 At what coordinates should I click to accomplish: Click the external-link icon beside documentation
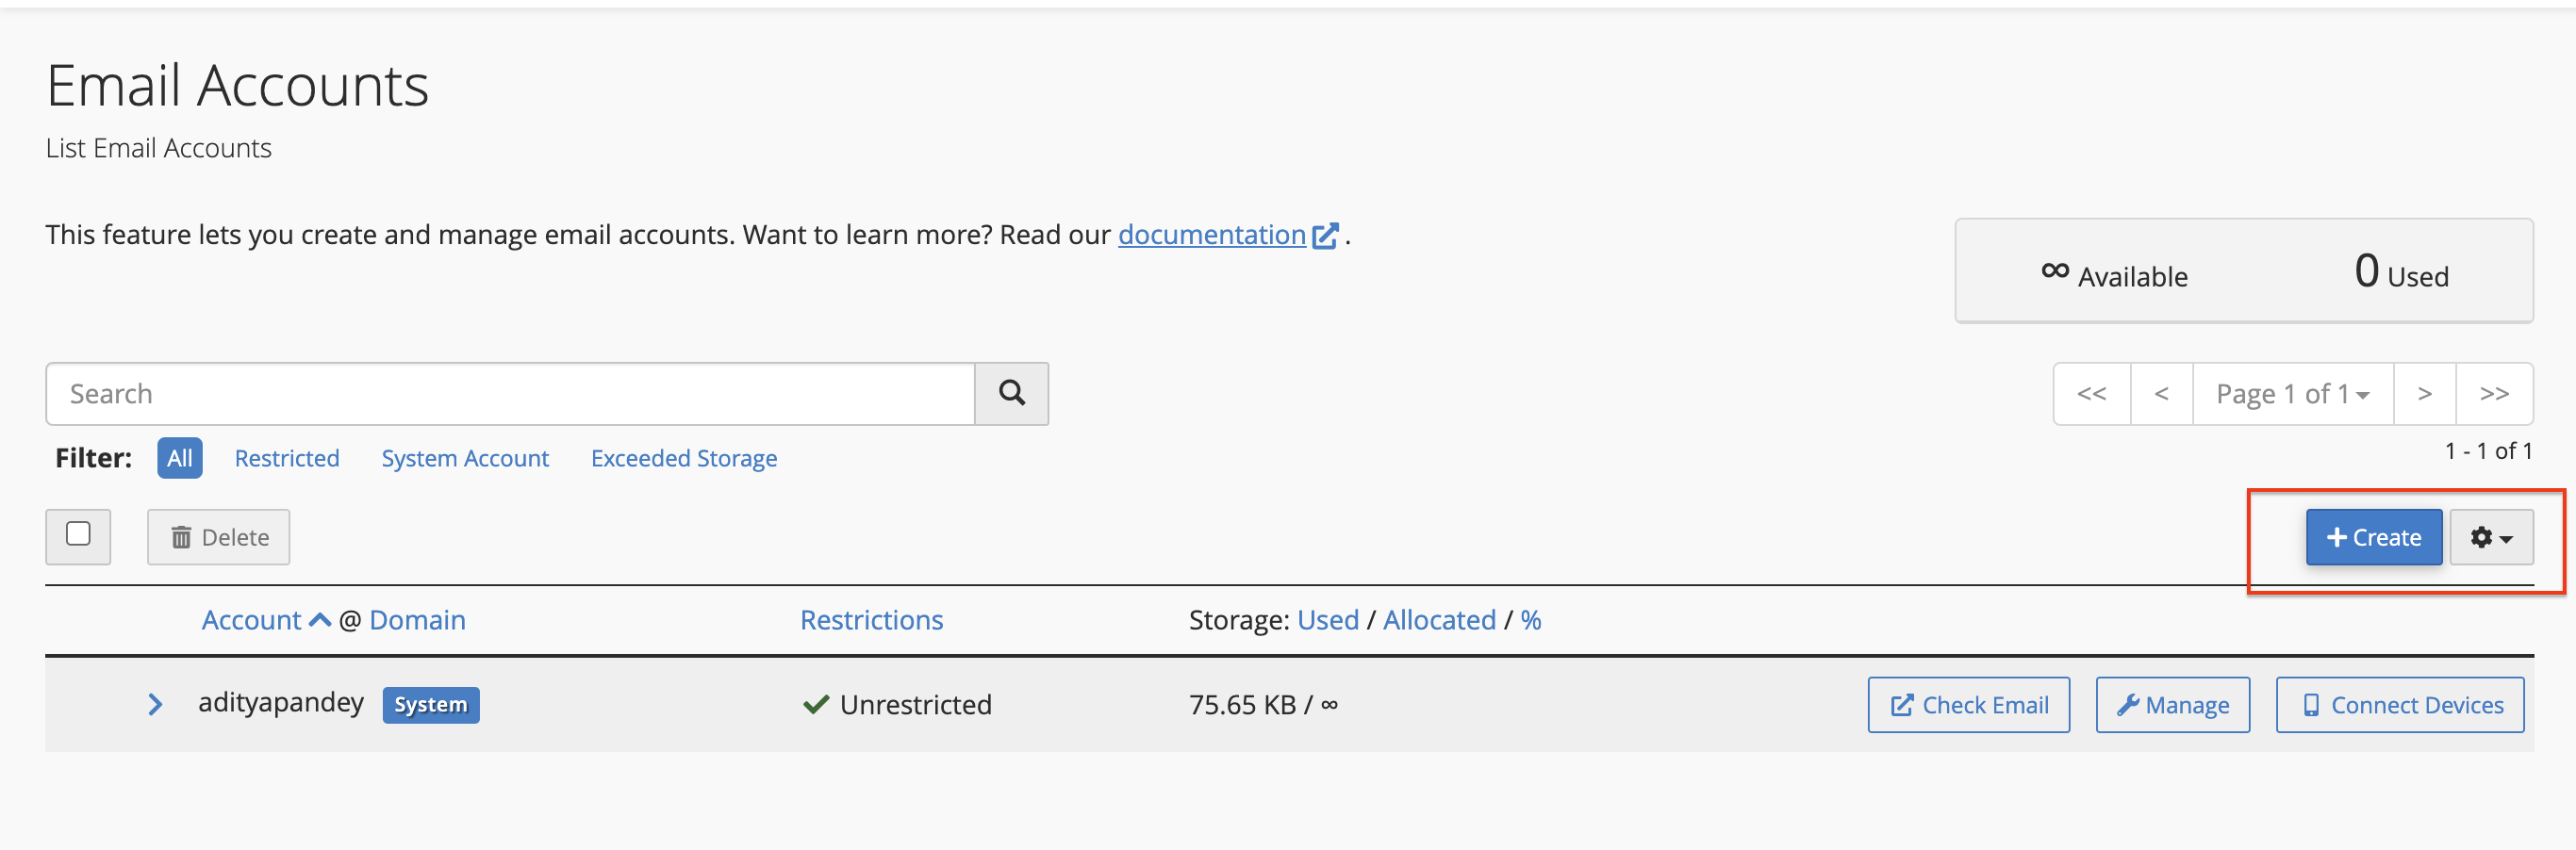[1326, 234]
